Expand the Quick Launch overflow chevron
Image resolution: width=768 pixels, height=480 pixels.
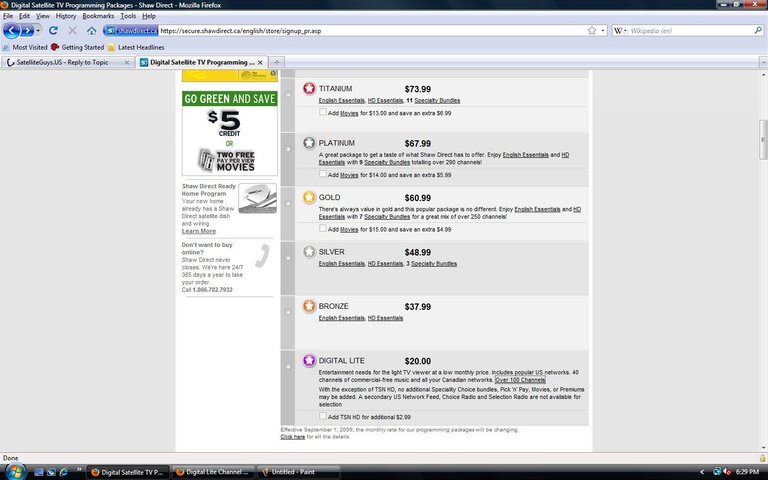click(79, 471)
